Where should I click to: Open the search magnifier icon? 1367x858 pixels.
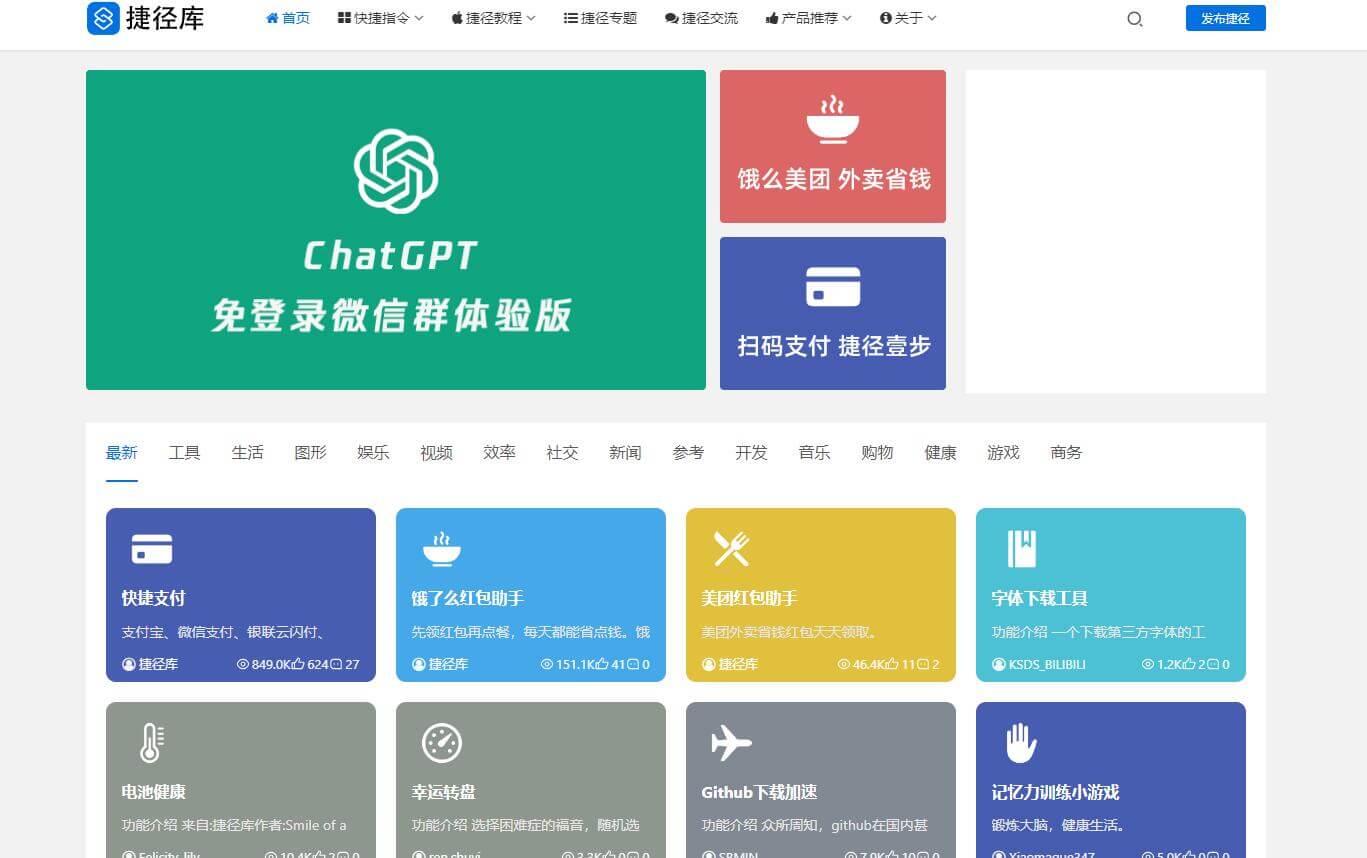click(1134, 19)
